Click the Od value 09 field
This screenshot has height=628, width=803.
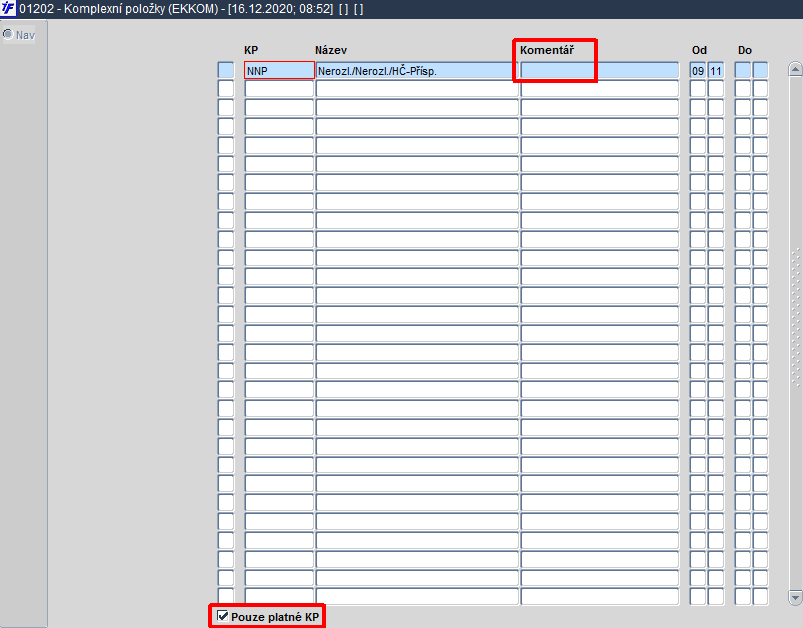698,71
